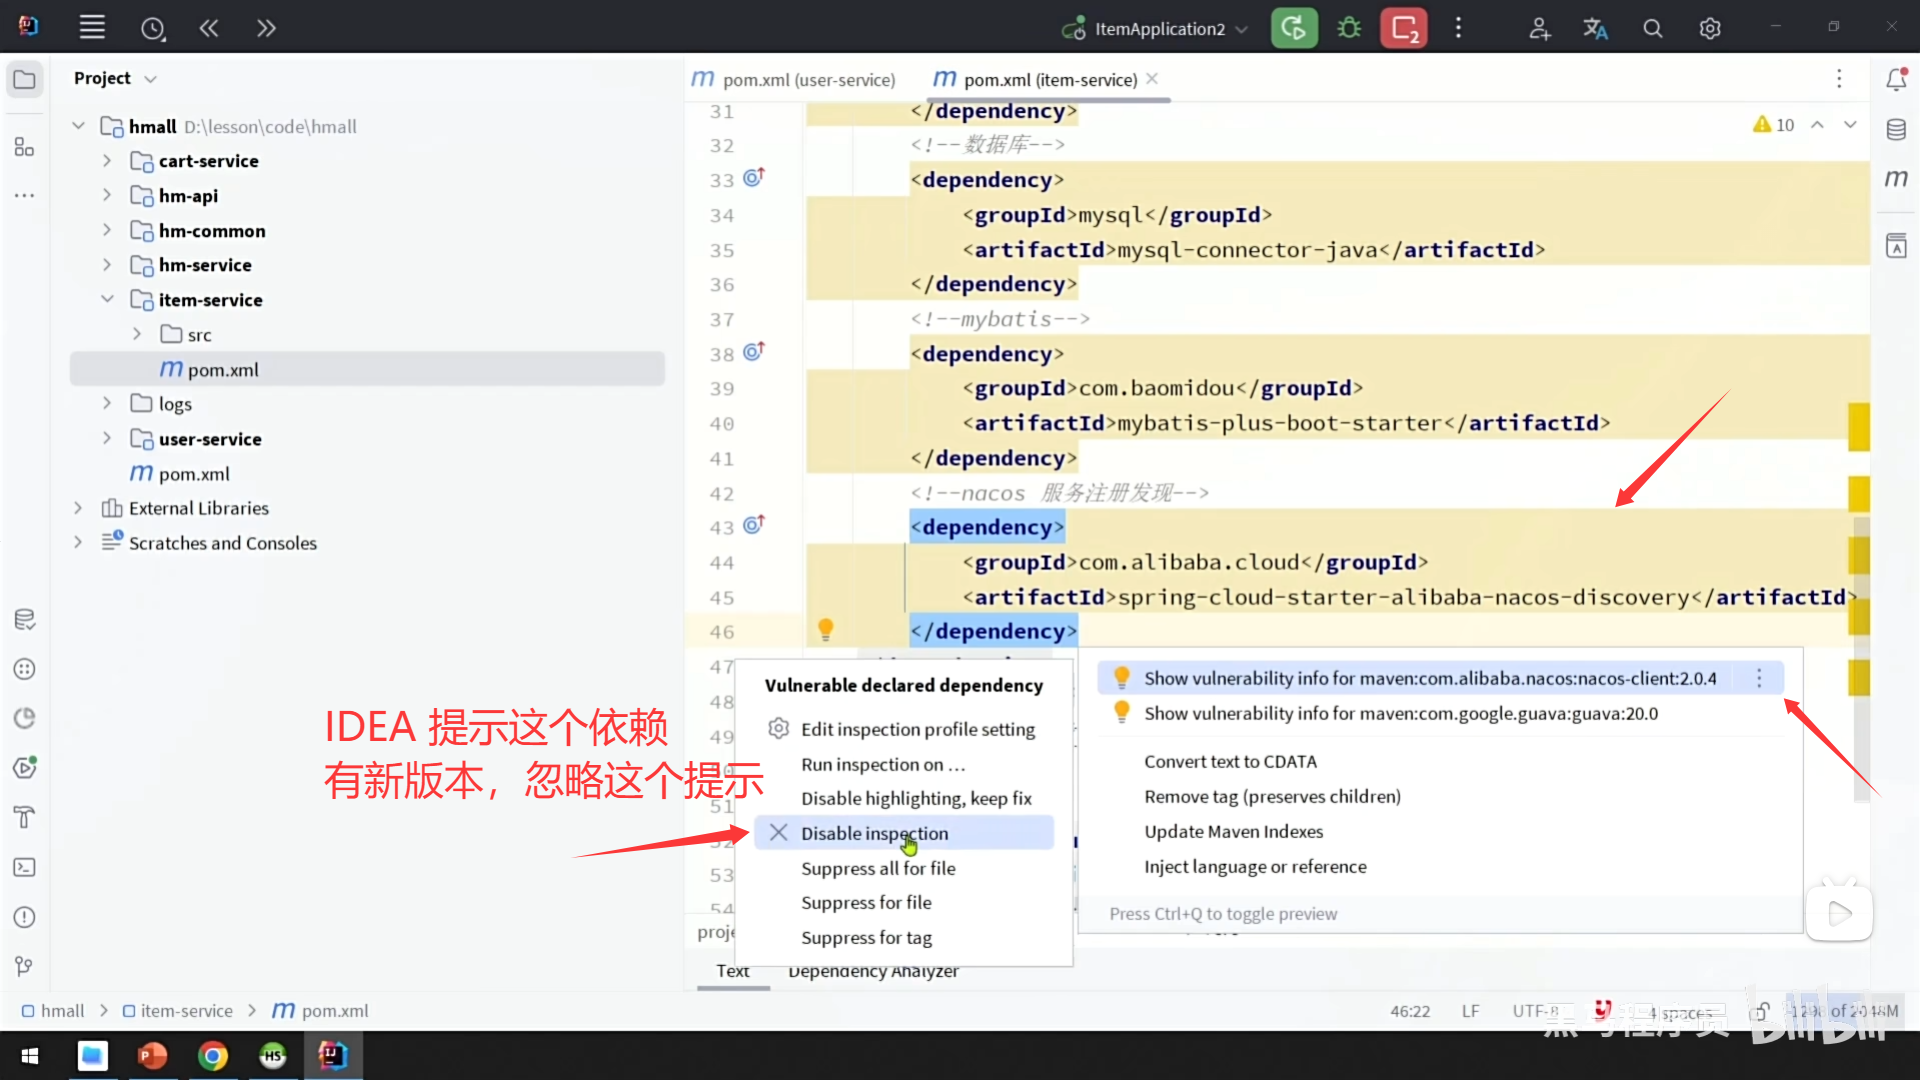The width and height of the screenshot is (1920, 1080).
Task: Open the Problems tool window
Action: tap(25, 917)
